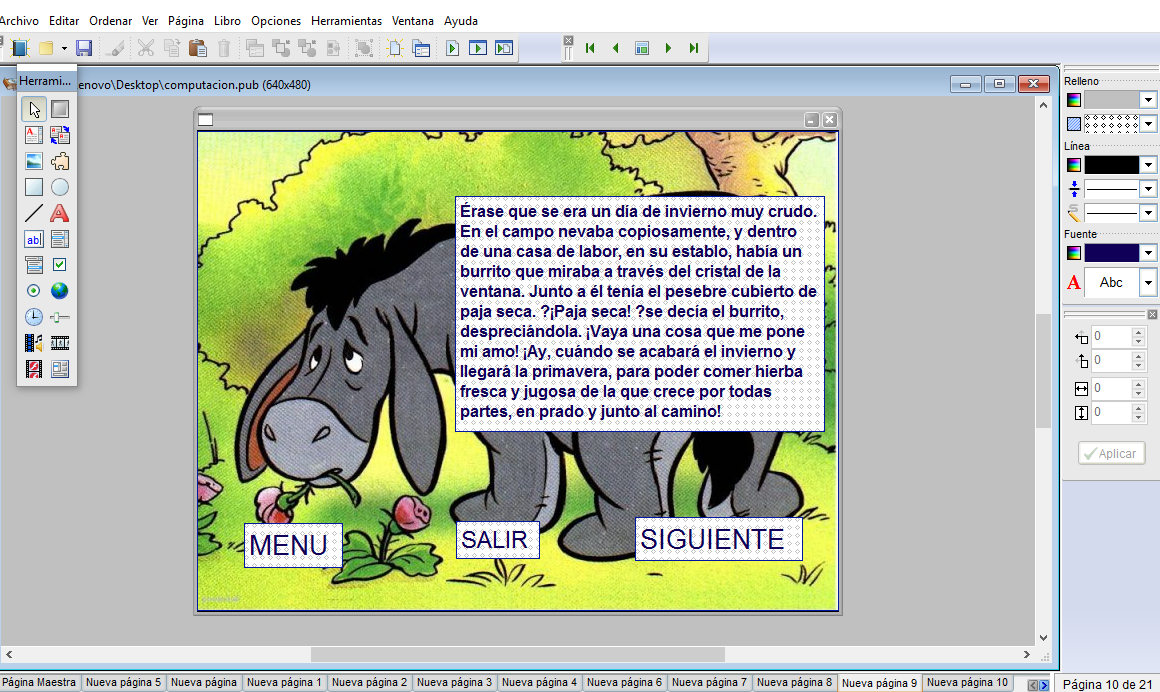Click the paste clipboard icon

pos(198,48)
